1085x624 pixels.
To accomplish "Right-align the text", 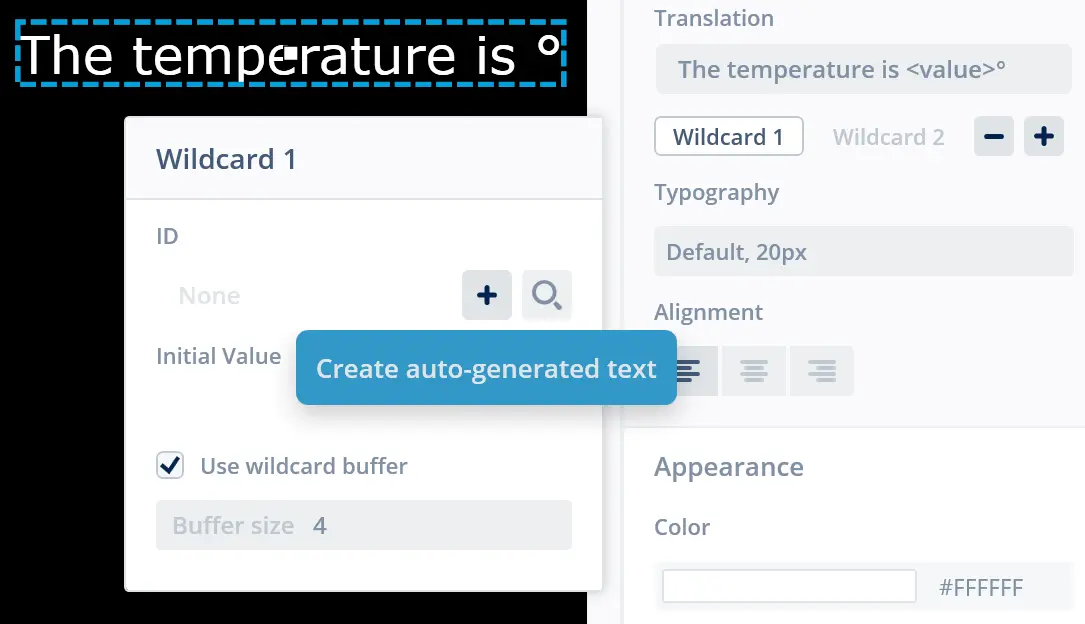I will [822, 372].
